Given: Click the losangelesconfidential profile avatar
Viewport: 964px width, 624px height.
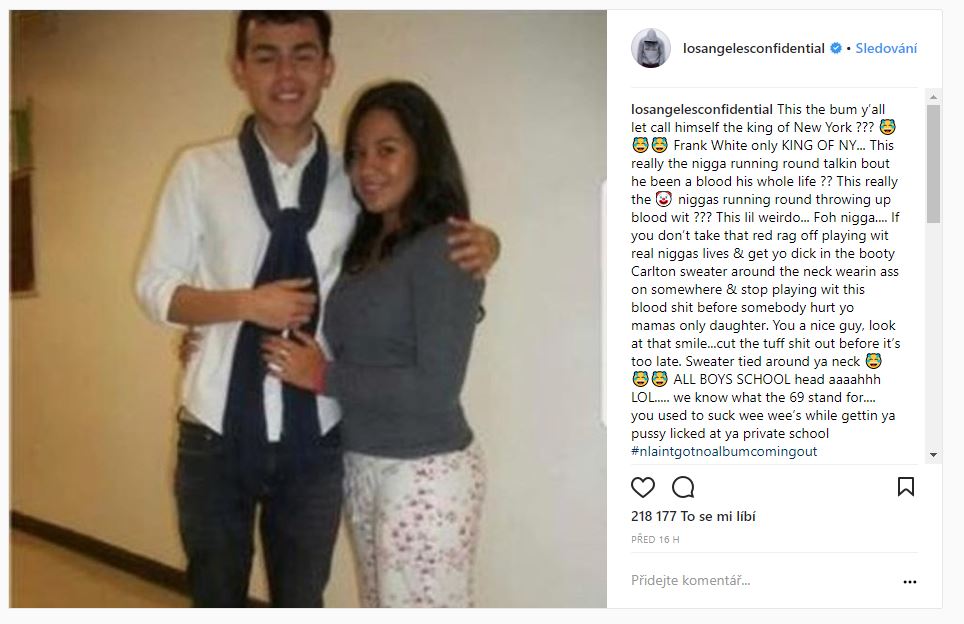Looking at the screenshot, I should 650,48.
